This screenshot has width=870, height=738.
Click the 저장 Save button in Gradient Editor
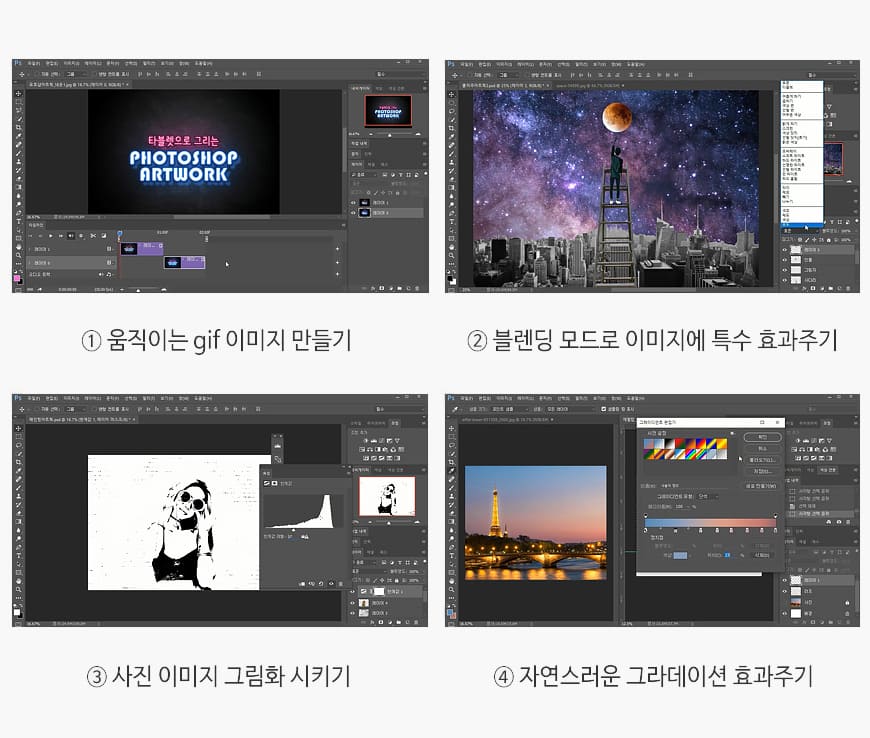[x=762, y=471]
